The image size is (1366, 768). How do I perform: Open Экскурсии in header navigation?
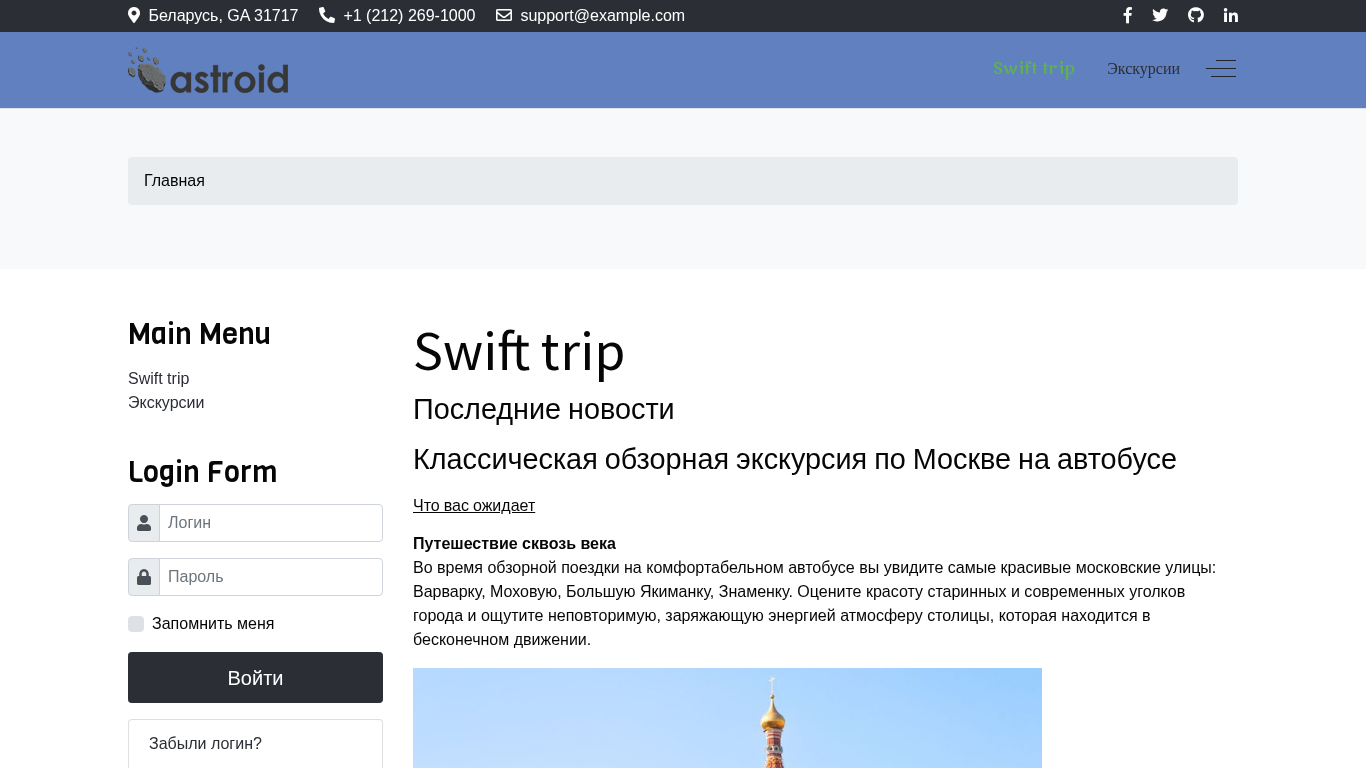[1143, 69]
